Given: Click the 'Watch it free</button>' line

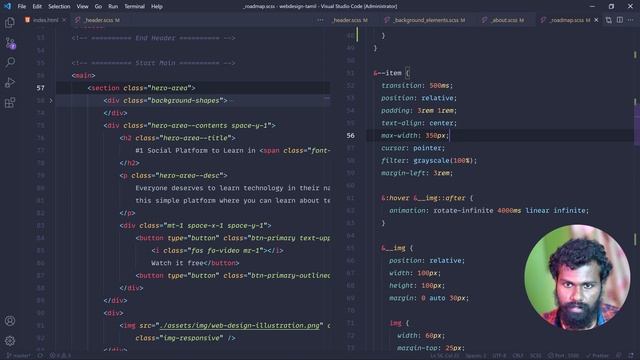Looking at the screenshot, I should (x=195, y=263).
